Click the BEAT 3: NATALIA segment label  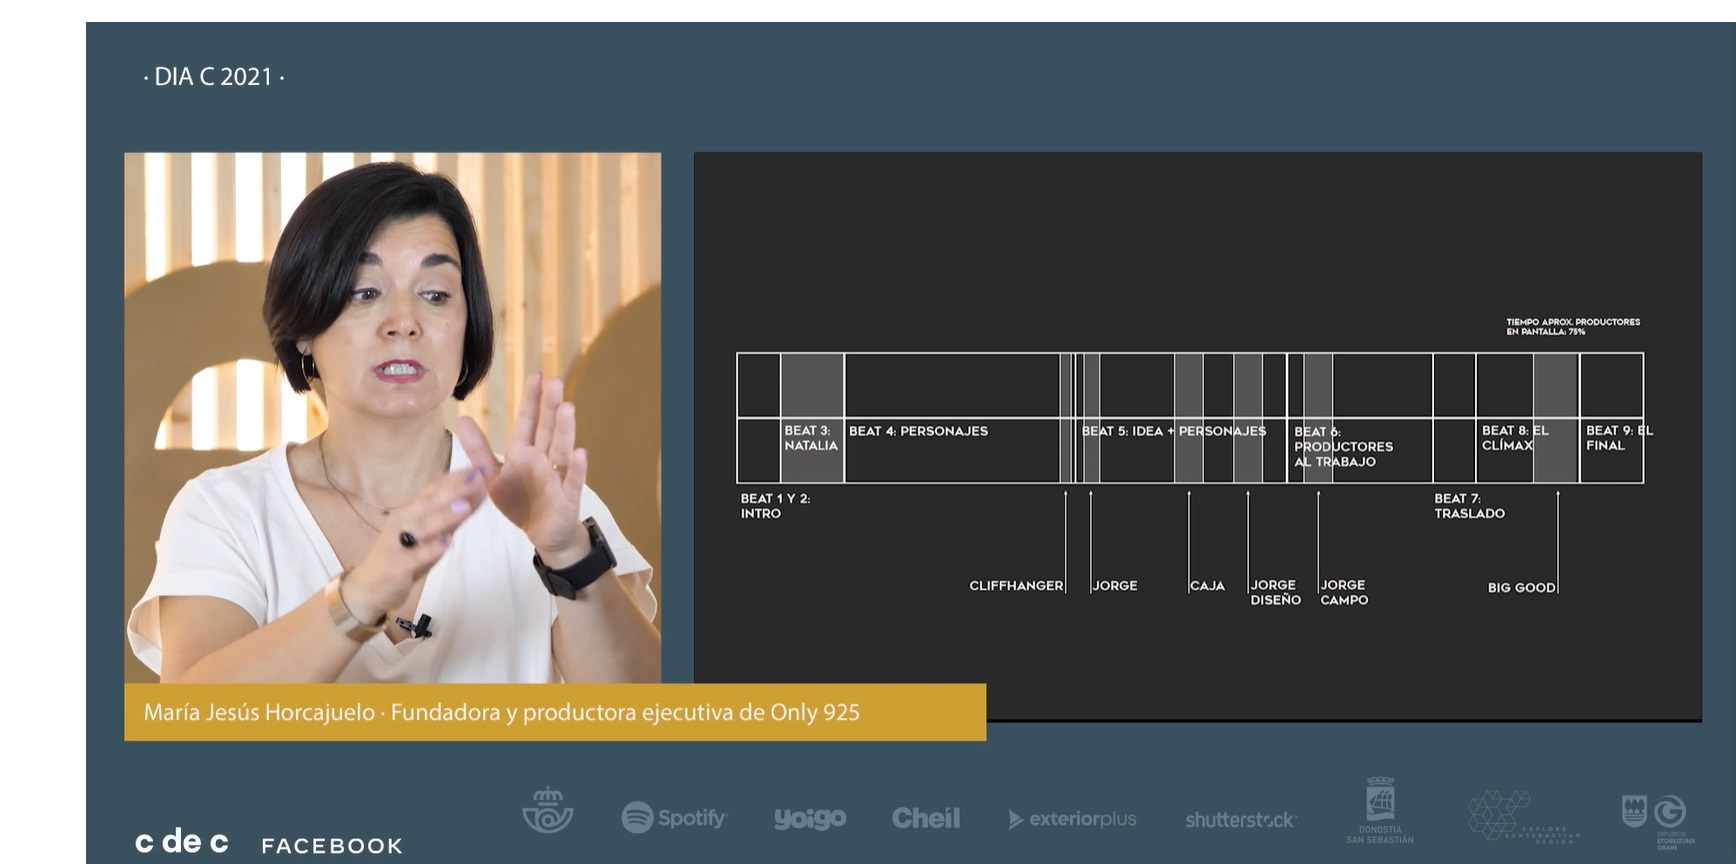811,438
